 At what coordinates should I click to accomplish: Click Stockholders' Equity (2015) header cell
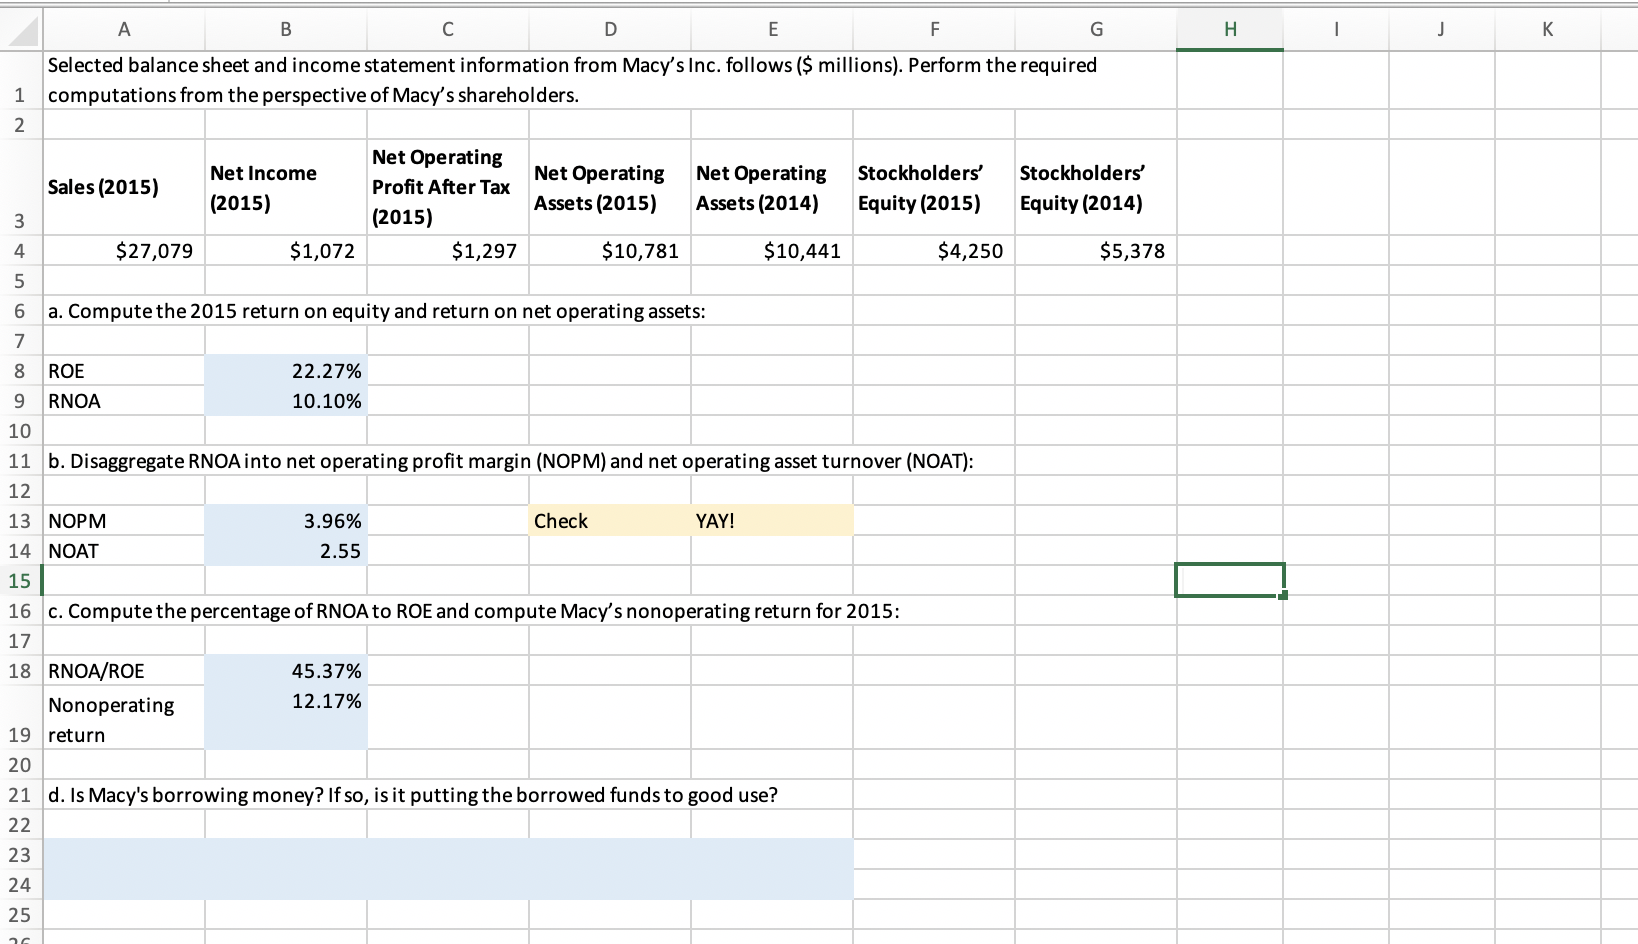[x=934, y=187]
